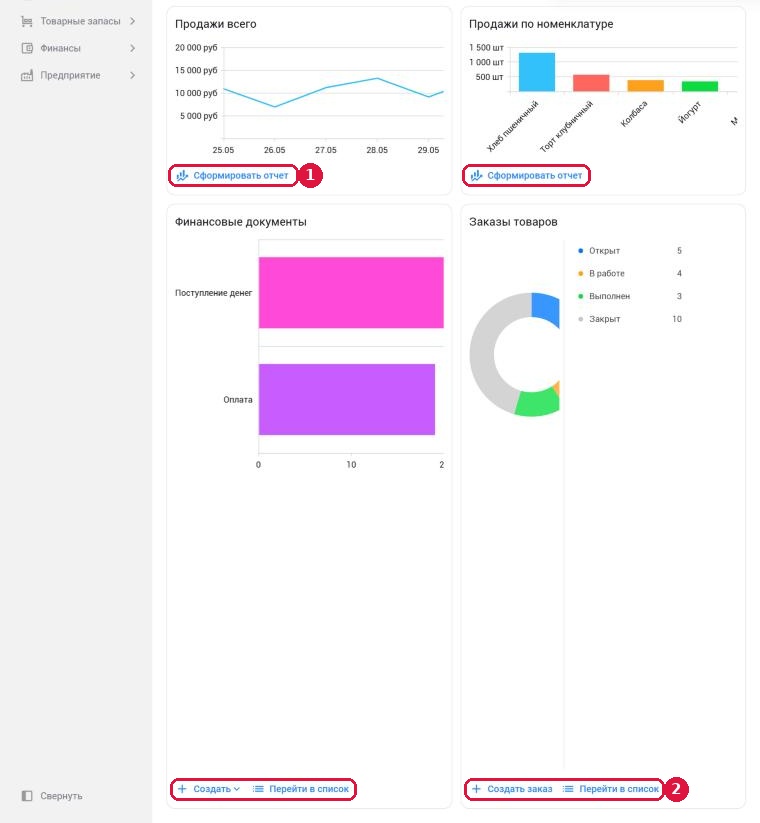Click the blue Открыт donut segment

(546, 308)
